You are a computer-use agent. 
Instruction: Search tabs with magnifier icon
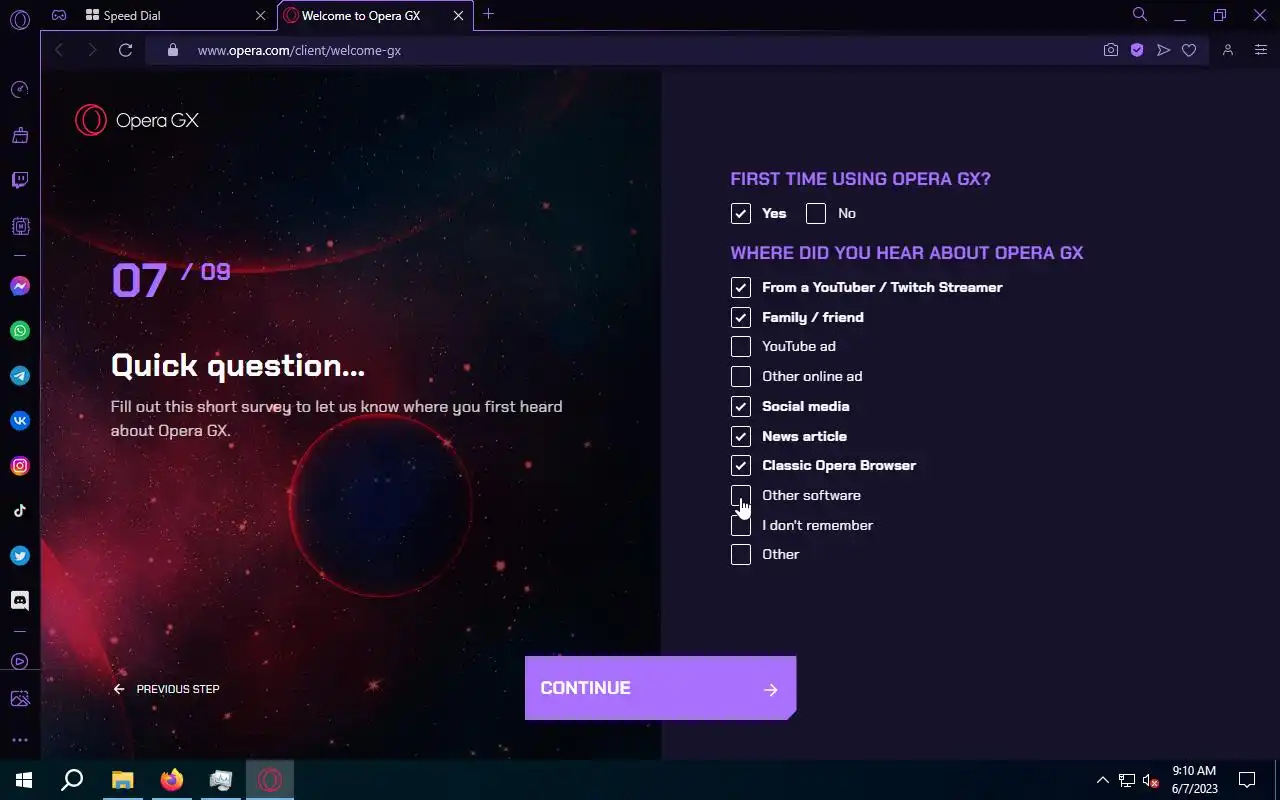(1140, 15)
